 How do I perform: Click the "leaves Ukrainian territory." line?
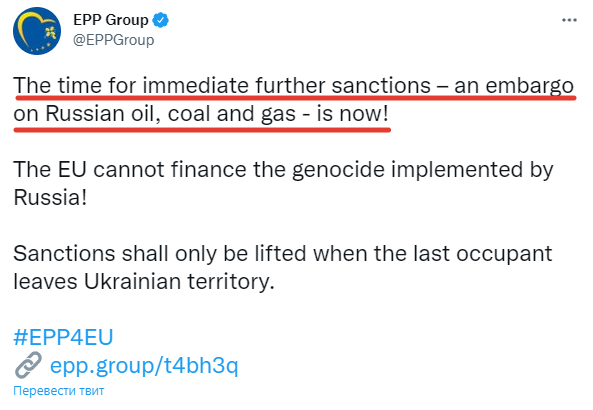(144, 281)
